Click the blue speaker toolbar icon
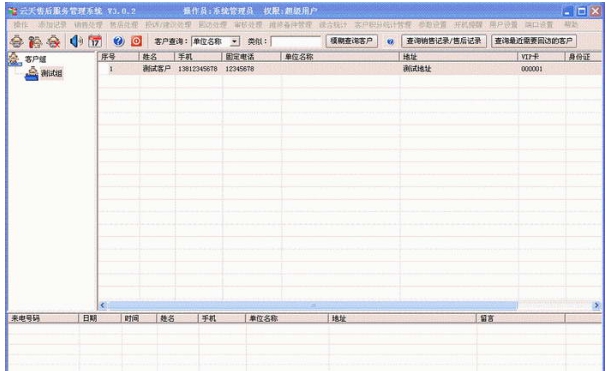Viewport: 606px width, 371px height. click(76, 41)
